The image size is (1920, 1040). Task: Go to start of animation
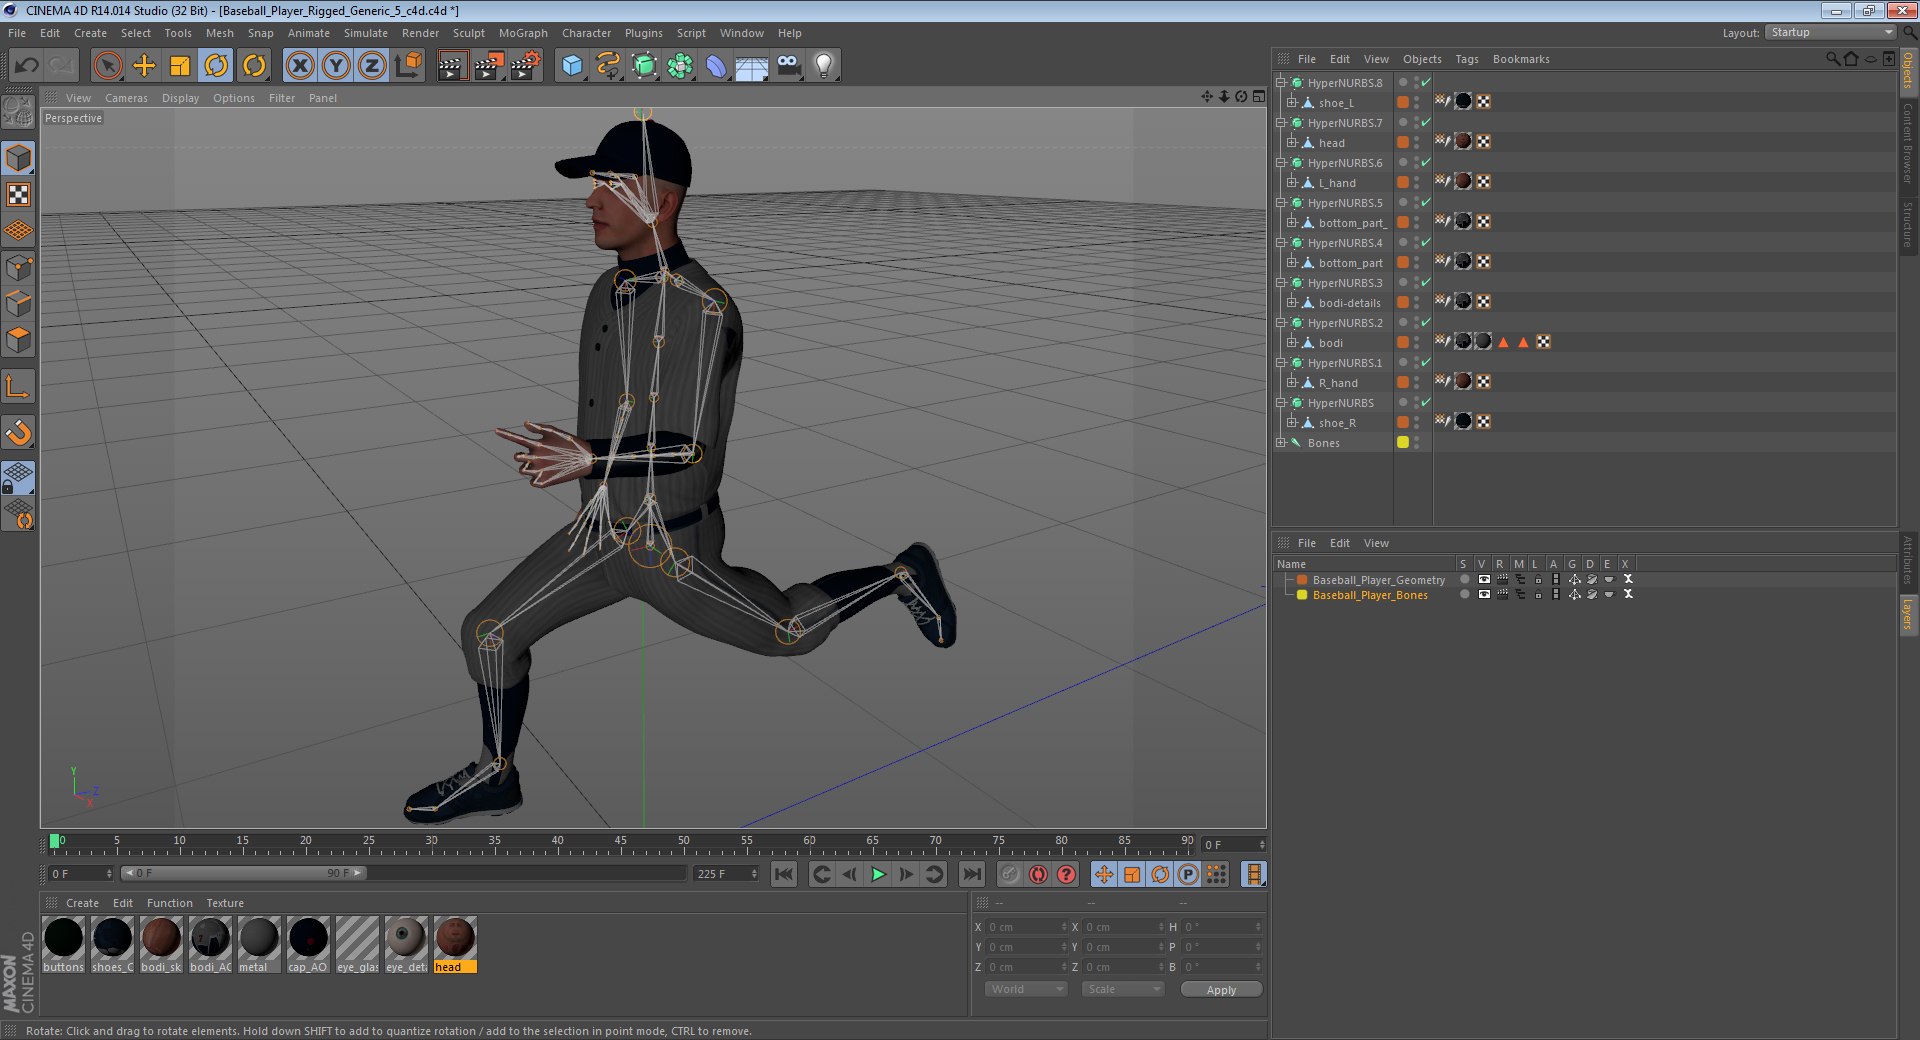[784, 874]
